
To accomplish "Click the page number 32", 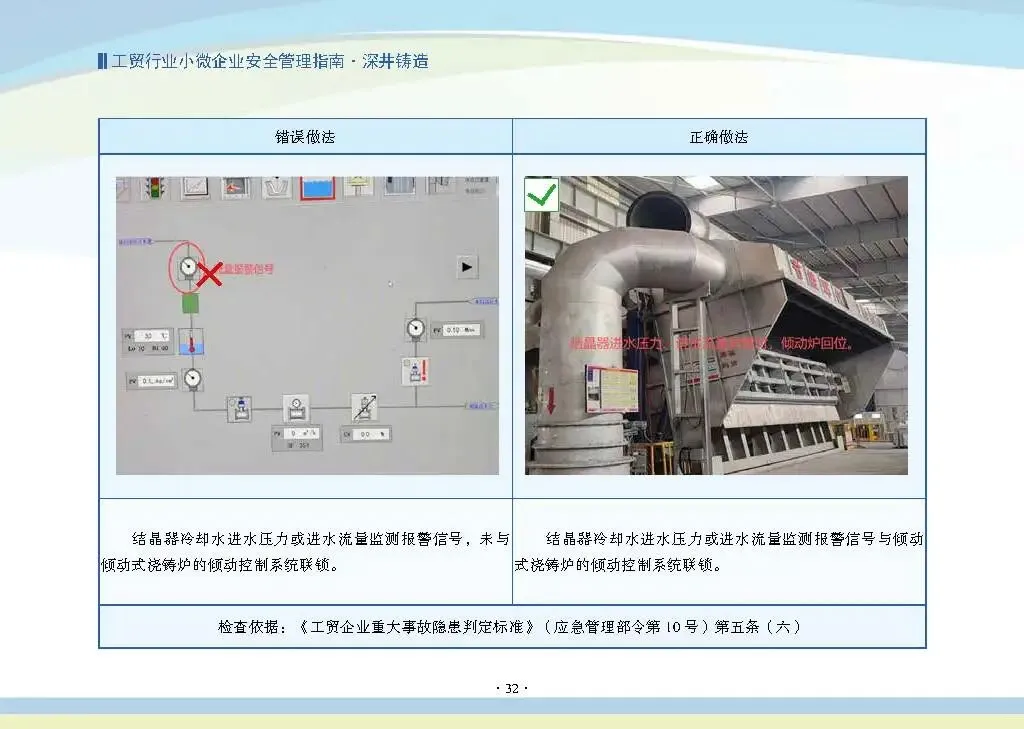I will [512, 688].
